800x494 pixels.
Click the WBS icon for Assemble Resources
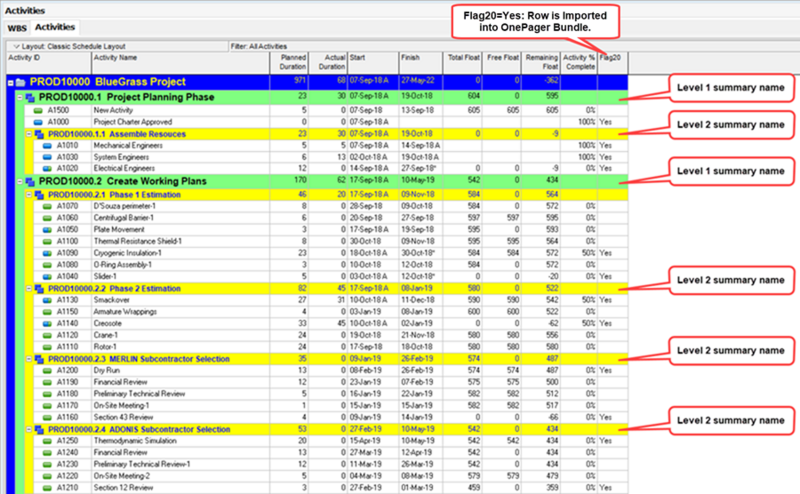[x=39, y=134]
